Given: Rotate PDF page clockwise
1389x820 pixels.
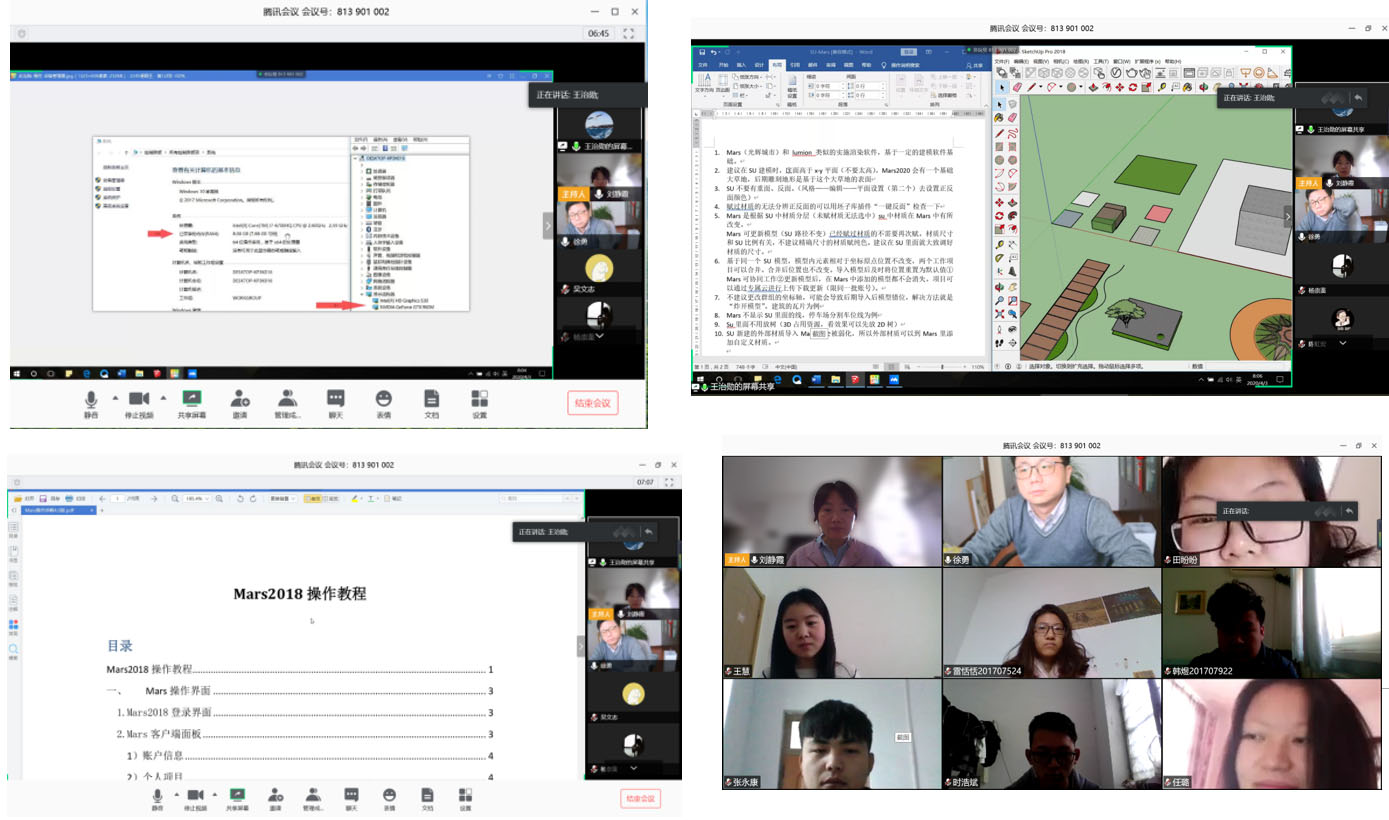Looking at the screenshot, I should (253, 498).
